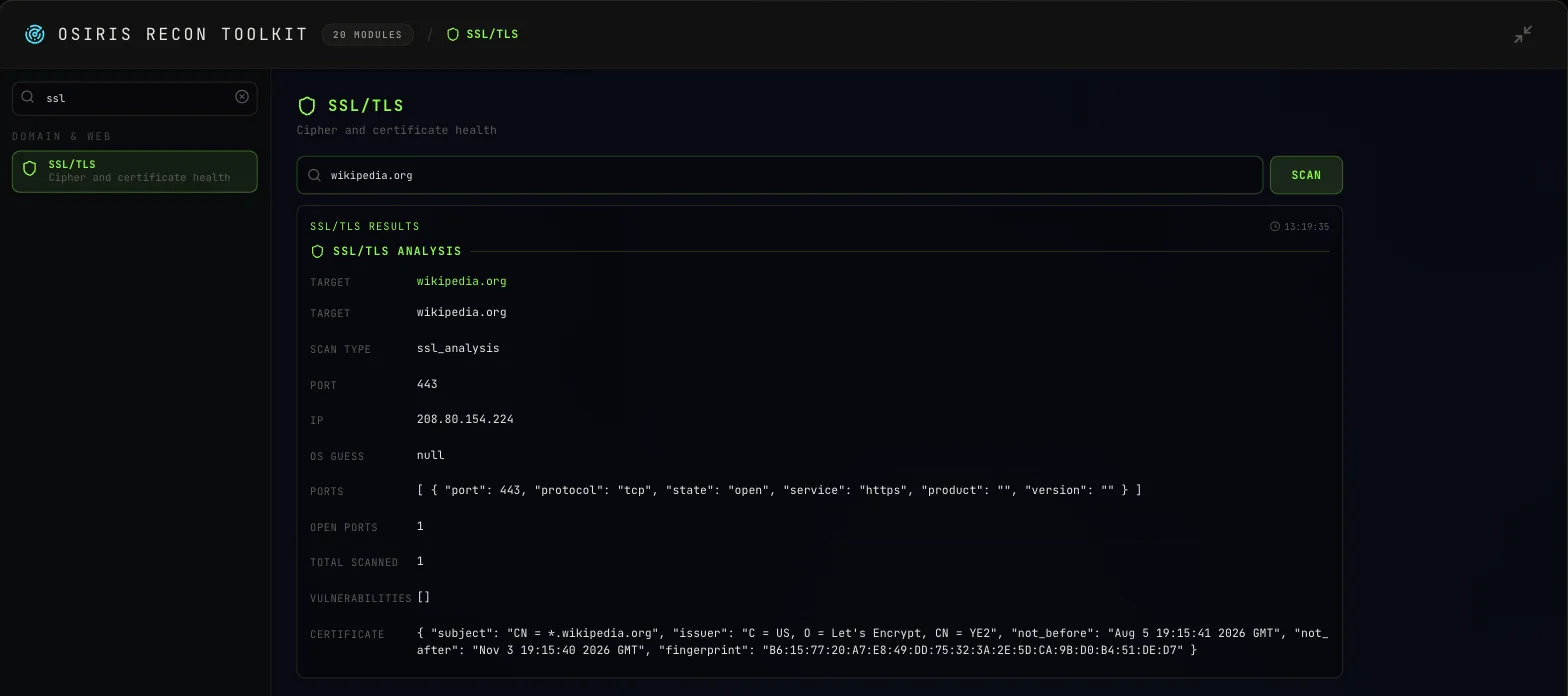Select the ssl_analysis scan type value
This screenshot has height=696, width=1568.
point(458,348)
